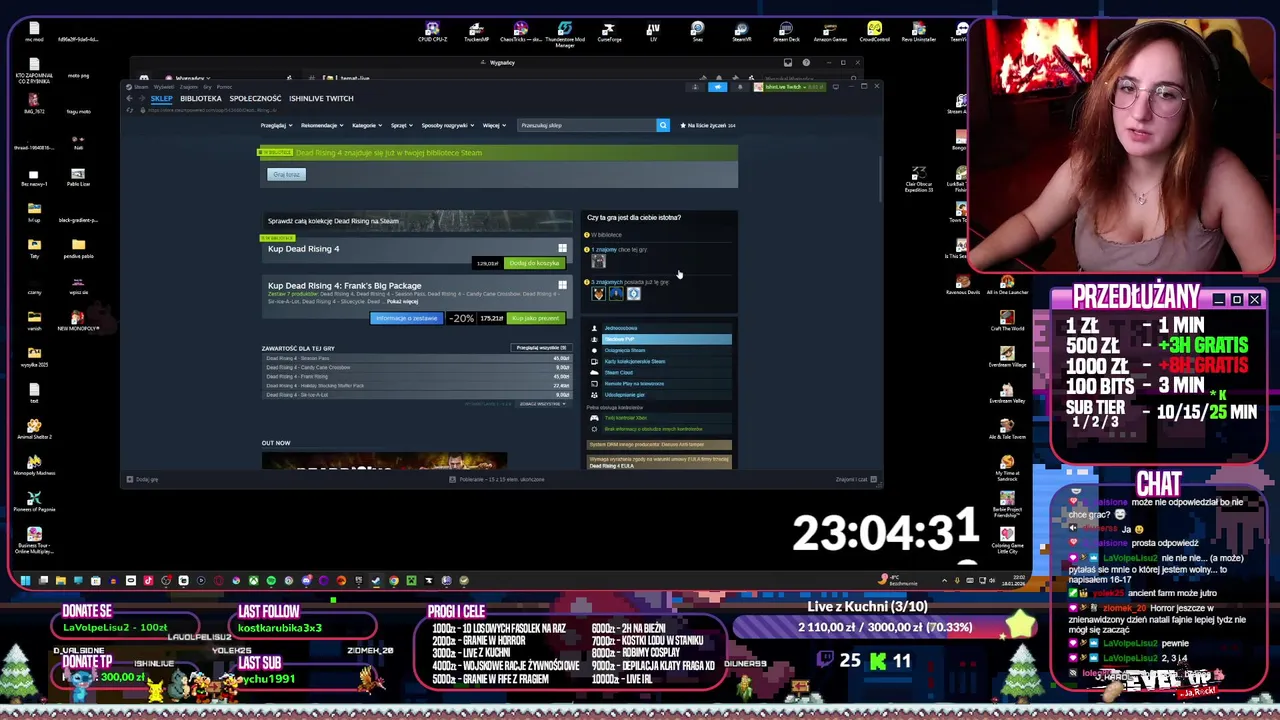
Task: Expand the Sprzęt store dropdown
Action: click(x=401, y=126)
